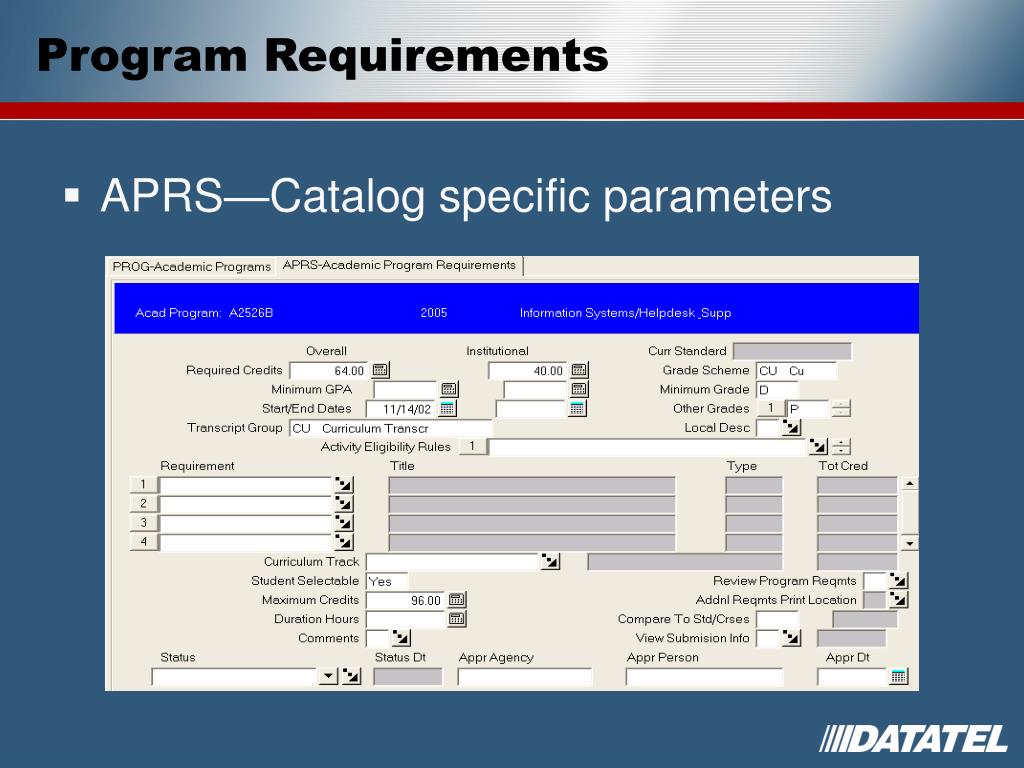Click the Other Grades P field
This screenshot has height=768, width=1024.
coord(808,409)
